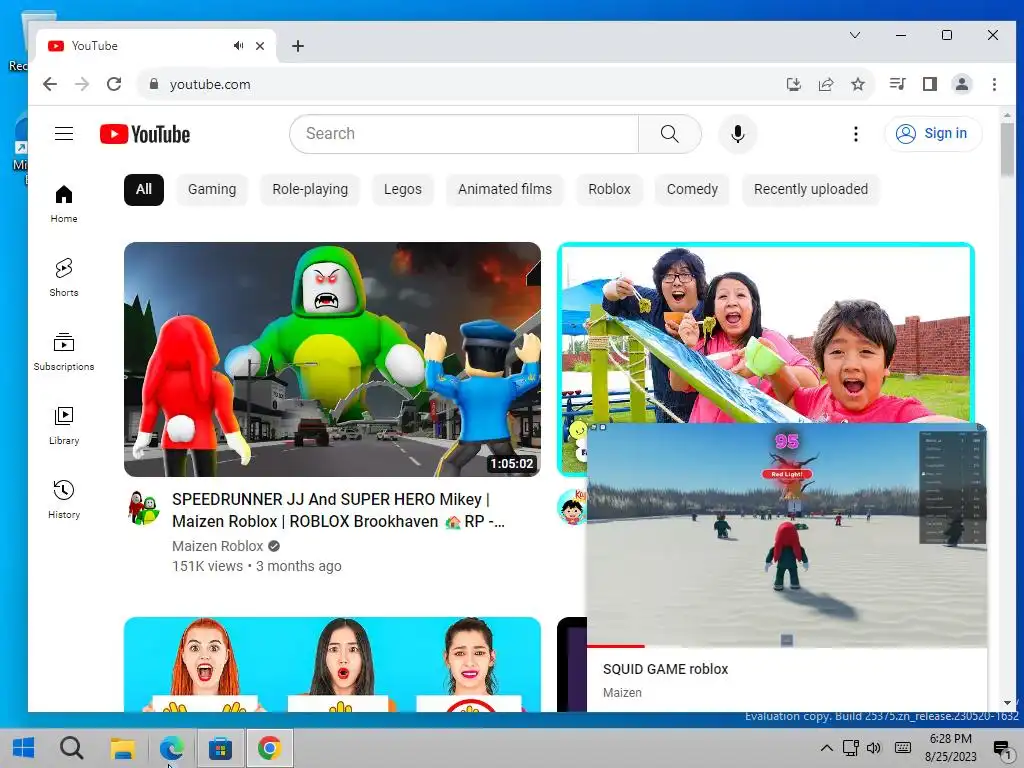
Task: Click the browser forward arrow
Action: click(x=82, y=84)
